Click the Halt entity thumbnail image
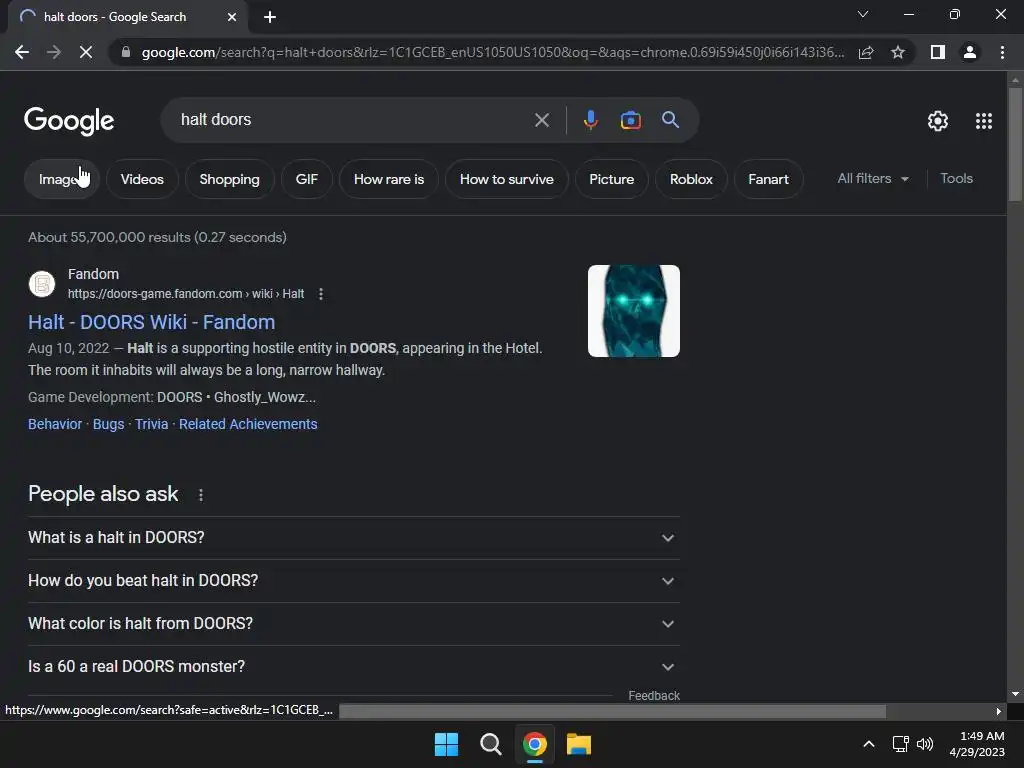The width and height of the screenshot is (1024, 768). pos(633,311)
